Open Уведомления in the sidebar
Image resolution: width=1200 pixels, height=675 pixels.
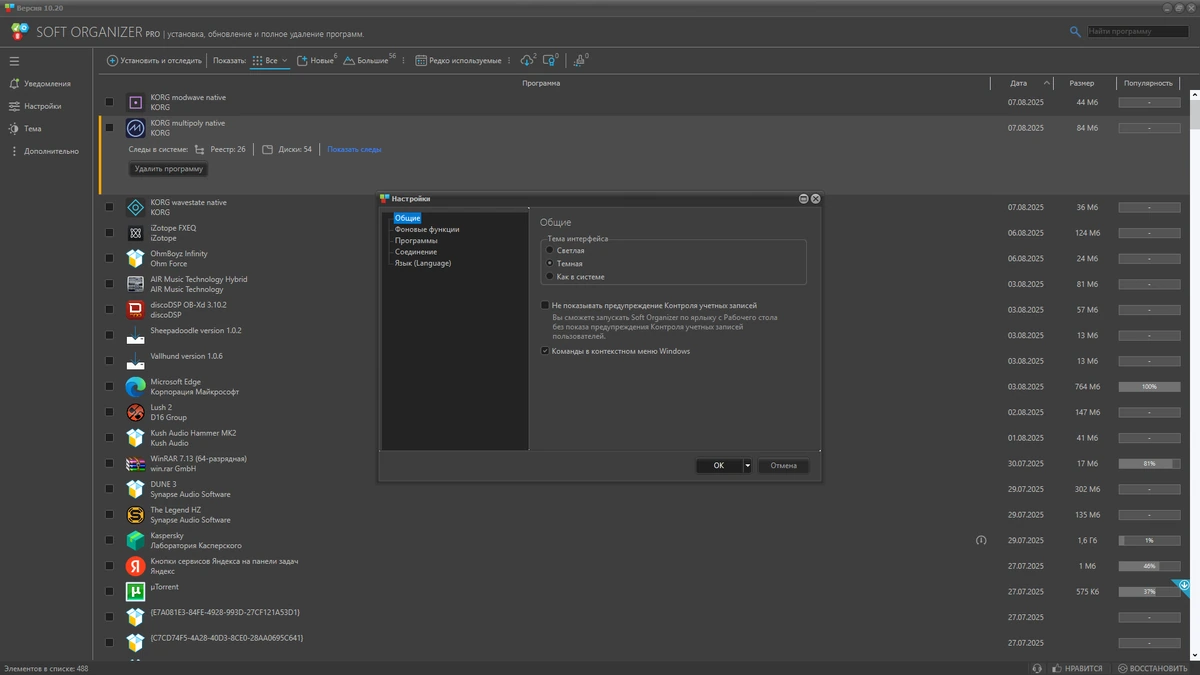(x=40, y=84)
